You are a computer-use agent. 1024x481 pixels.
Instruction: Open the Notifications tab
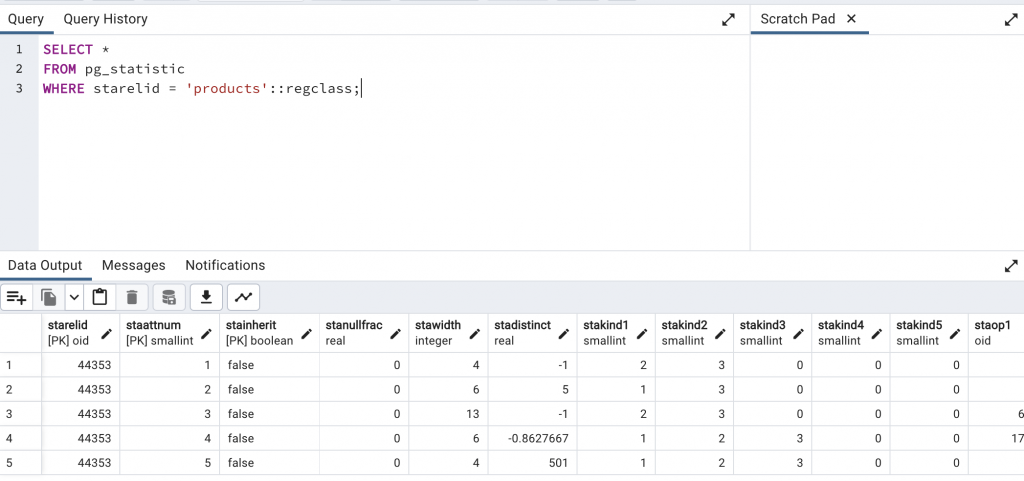tap(225, 265)
